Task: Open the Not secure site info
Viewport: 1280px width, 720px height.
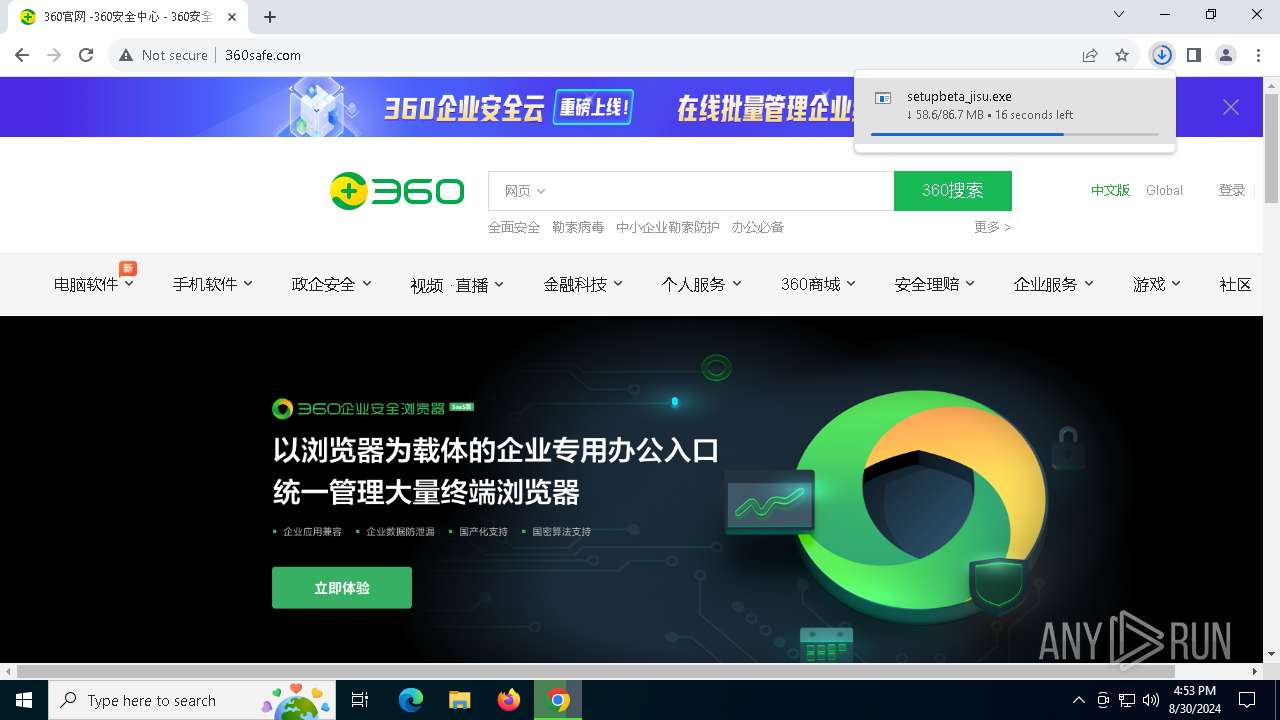Action: pos(163,55)
